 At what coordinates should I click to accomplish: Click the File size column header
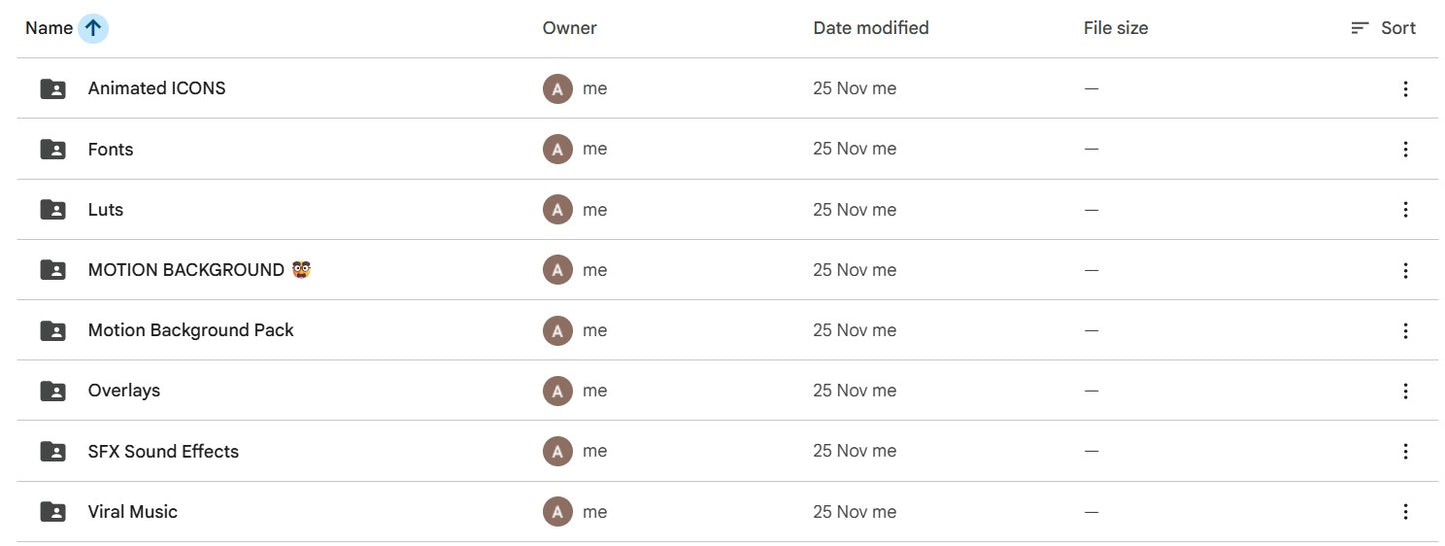click(x=1115, y=28)
